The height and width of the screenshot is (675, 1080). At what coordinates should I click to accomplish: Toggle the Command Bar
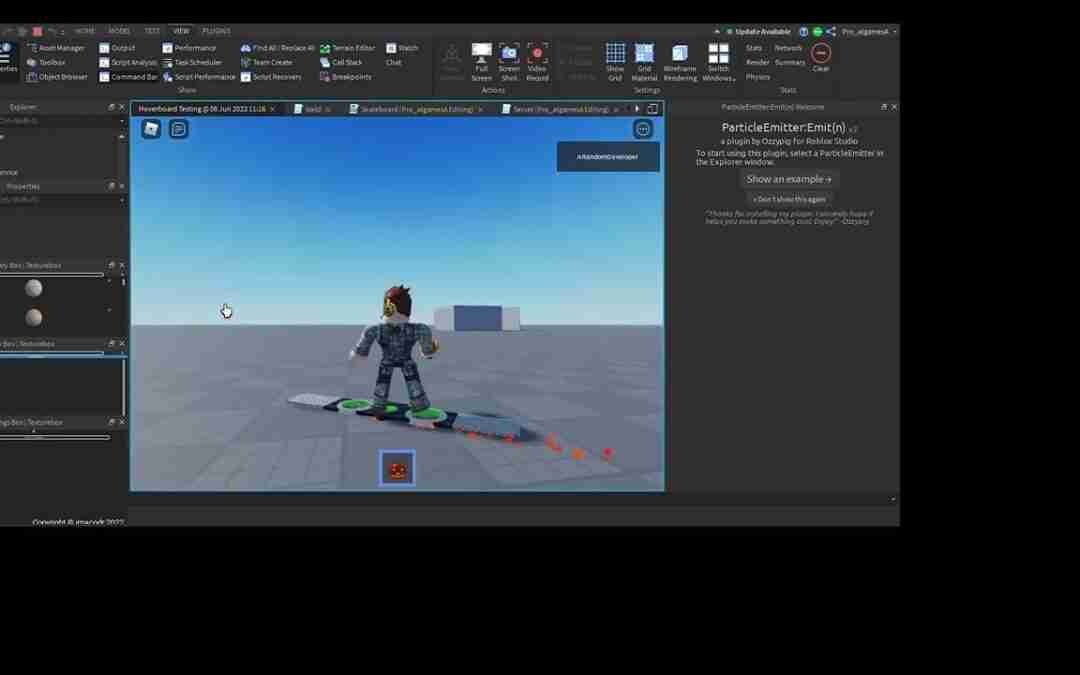point(128,77)
